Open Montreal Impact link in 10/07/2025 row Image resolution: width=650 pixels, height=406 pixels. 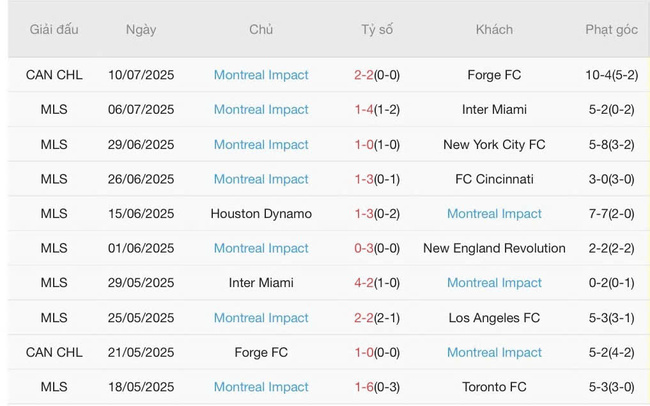(x=261, y=75)
